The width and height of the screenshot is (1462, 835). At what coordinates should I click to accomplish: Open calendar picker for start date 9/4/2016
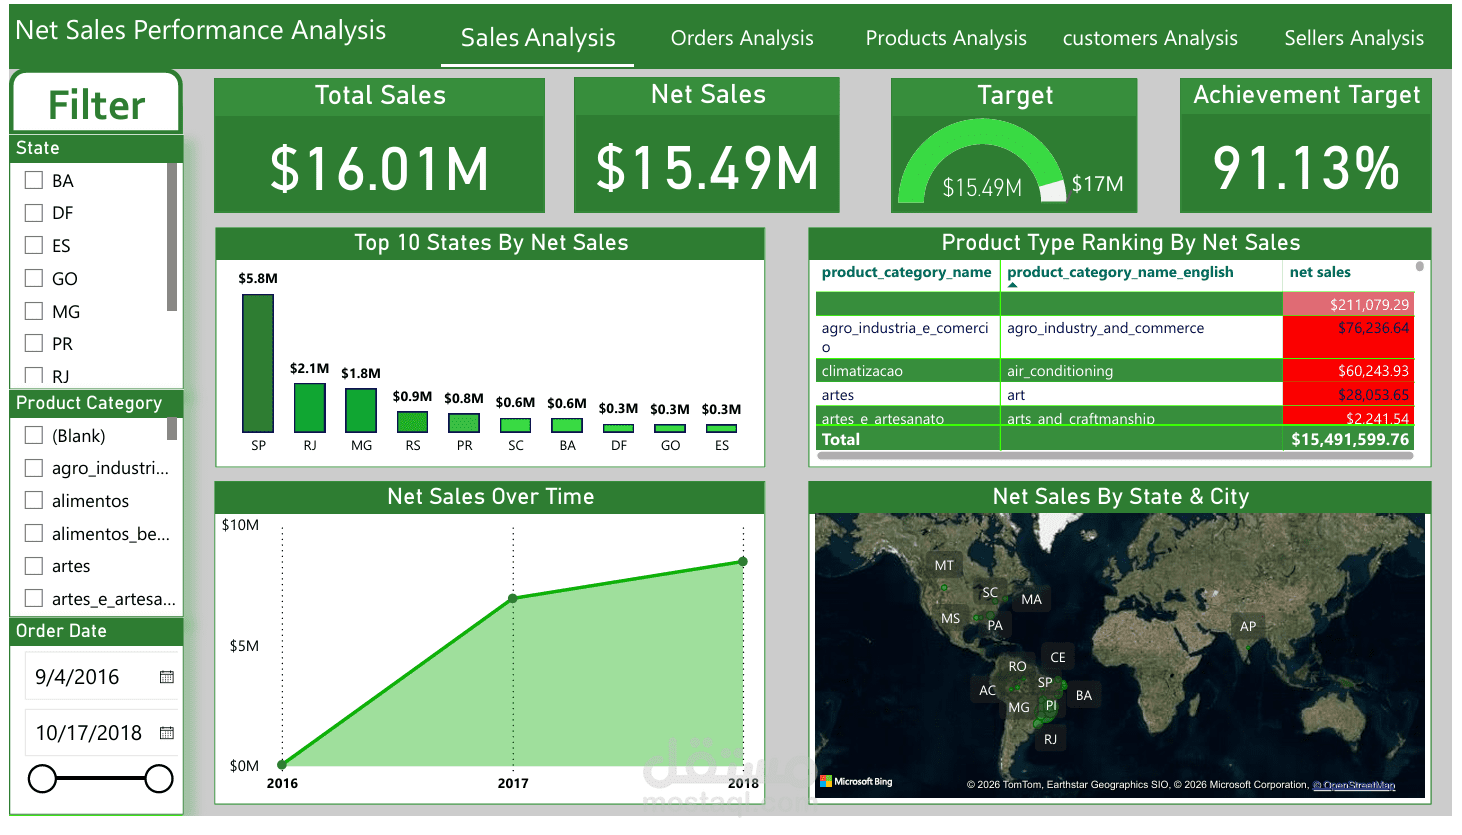[x=167, y=677]
